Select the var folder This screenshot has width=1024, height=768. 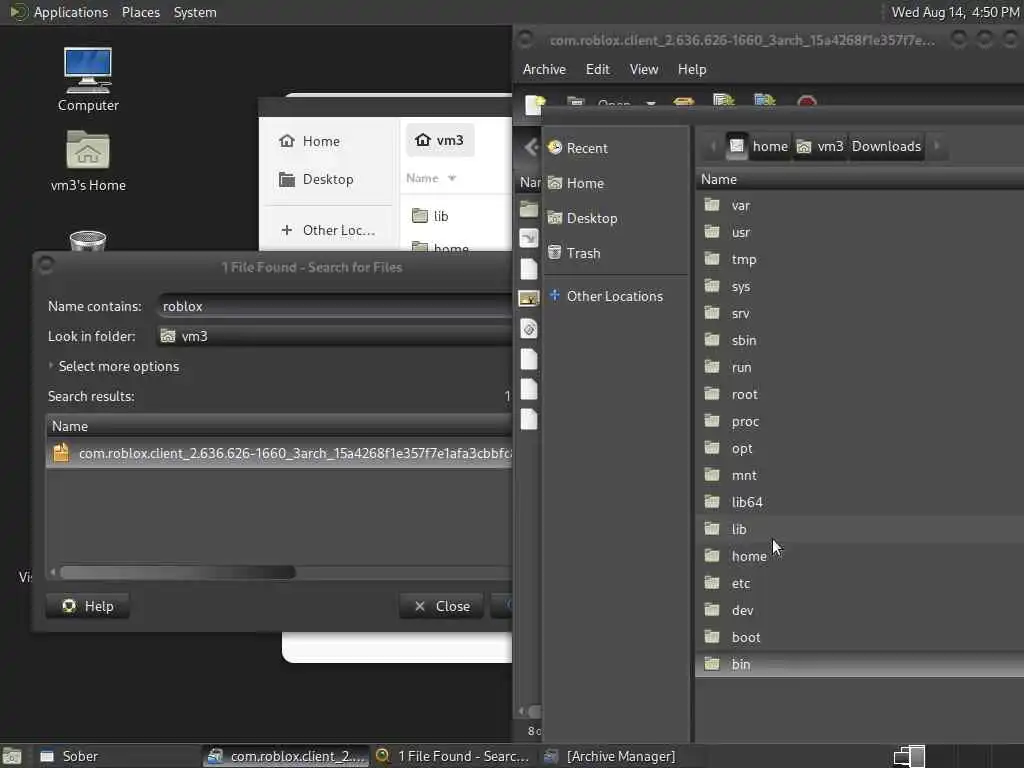coord(859,206)
